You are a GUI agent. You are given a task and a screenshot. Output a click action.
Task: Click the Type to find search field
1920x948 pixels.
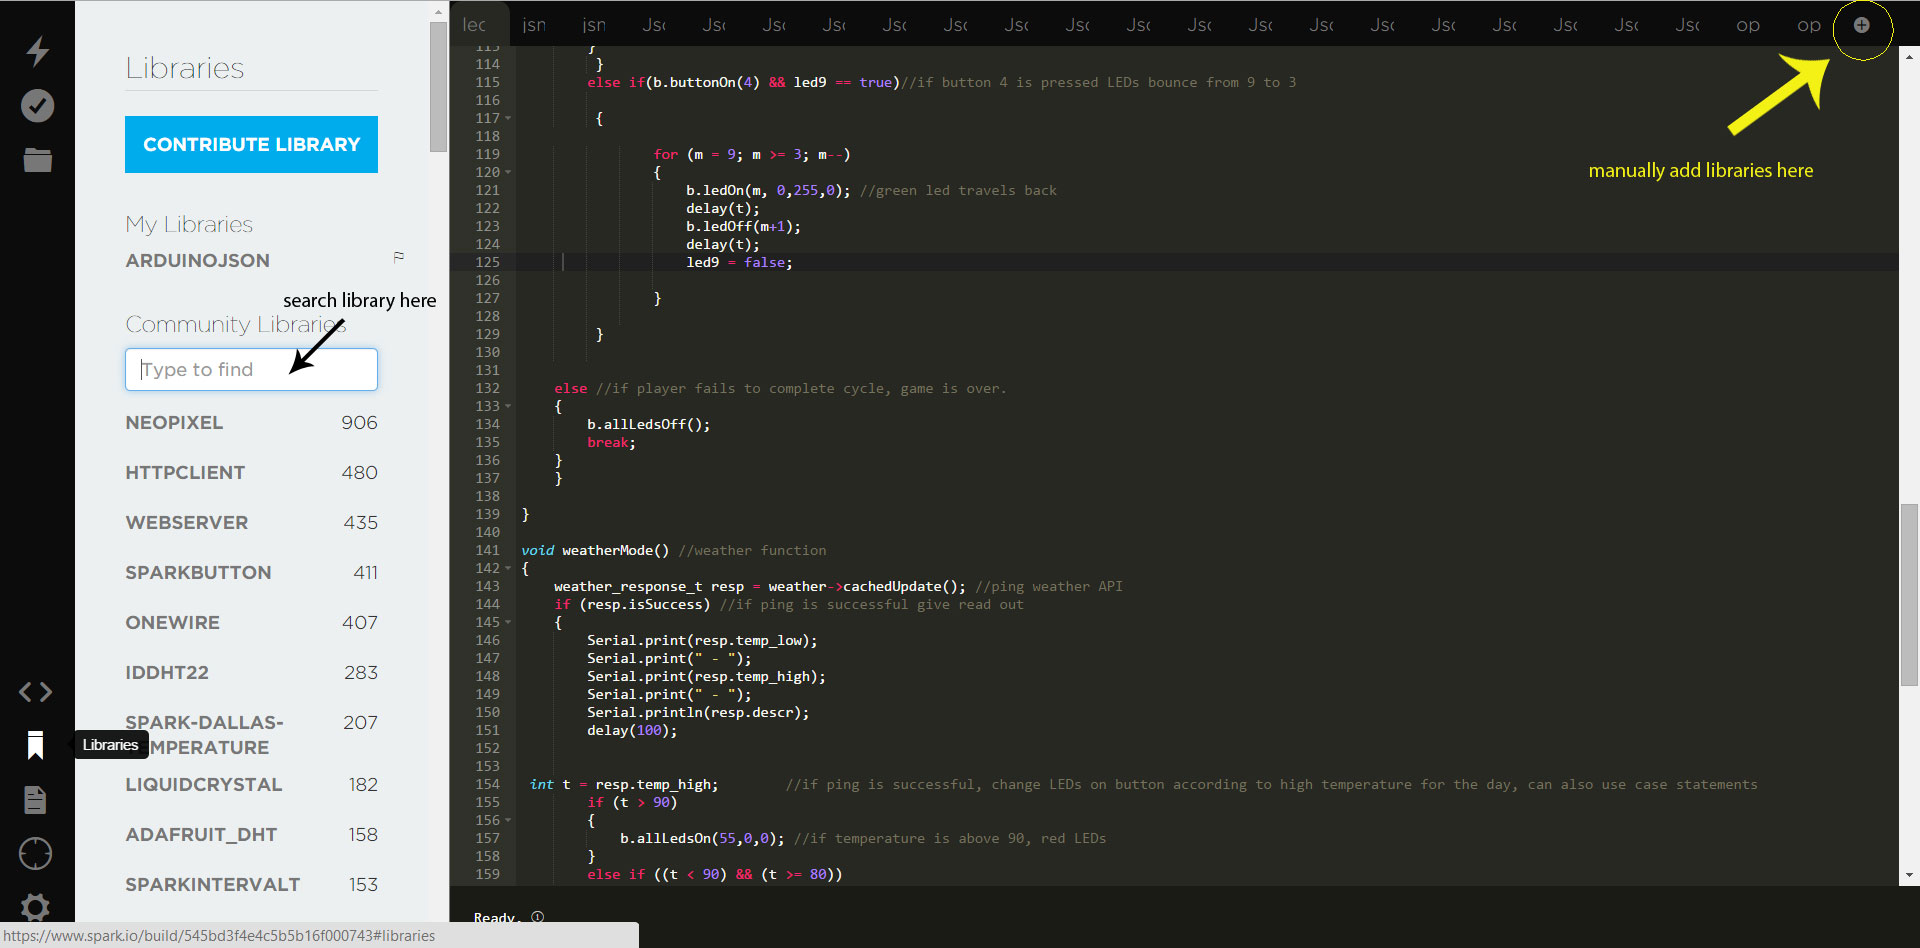coord(251,369)
